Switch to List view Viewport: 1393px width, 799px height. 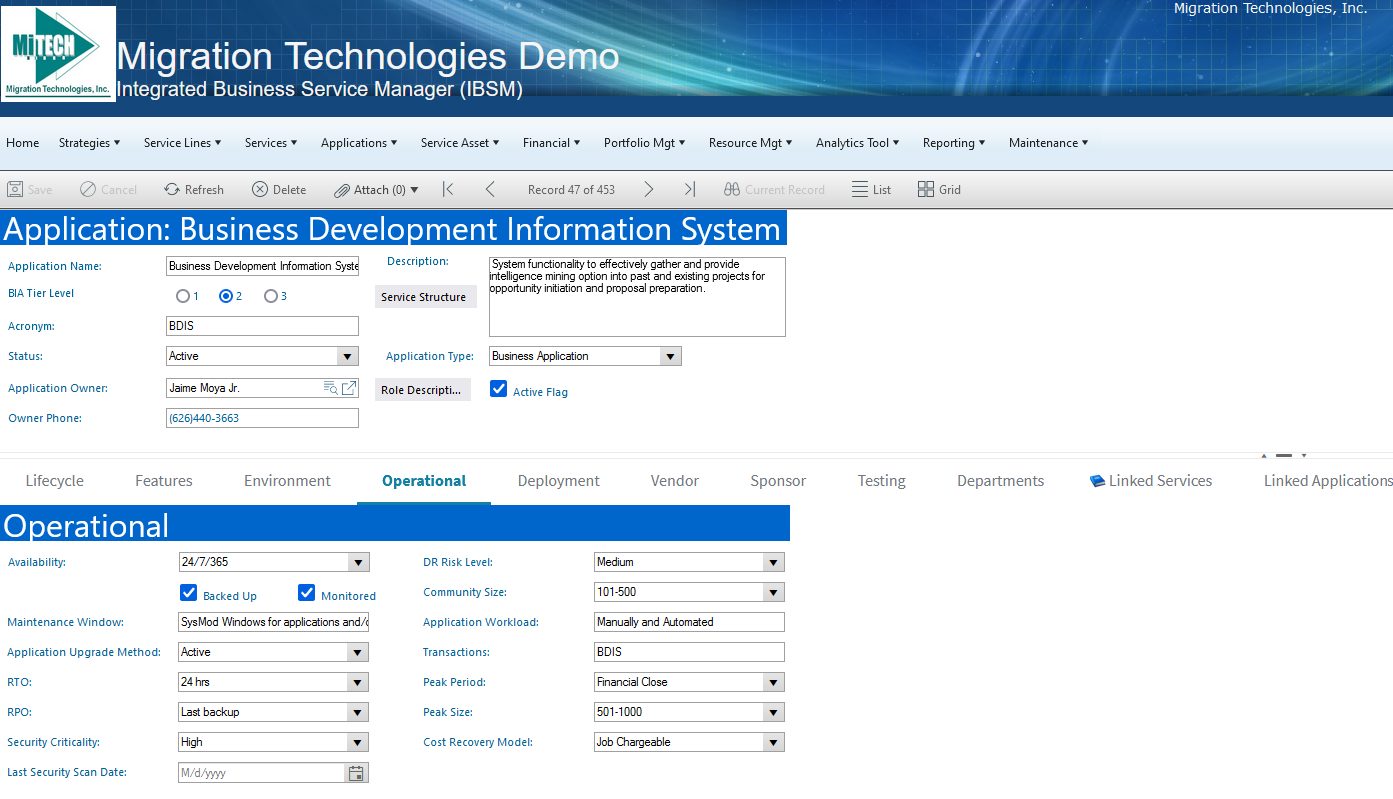click(871, 189)
